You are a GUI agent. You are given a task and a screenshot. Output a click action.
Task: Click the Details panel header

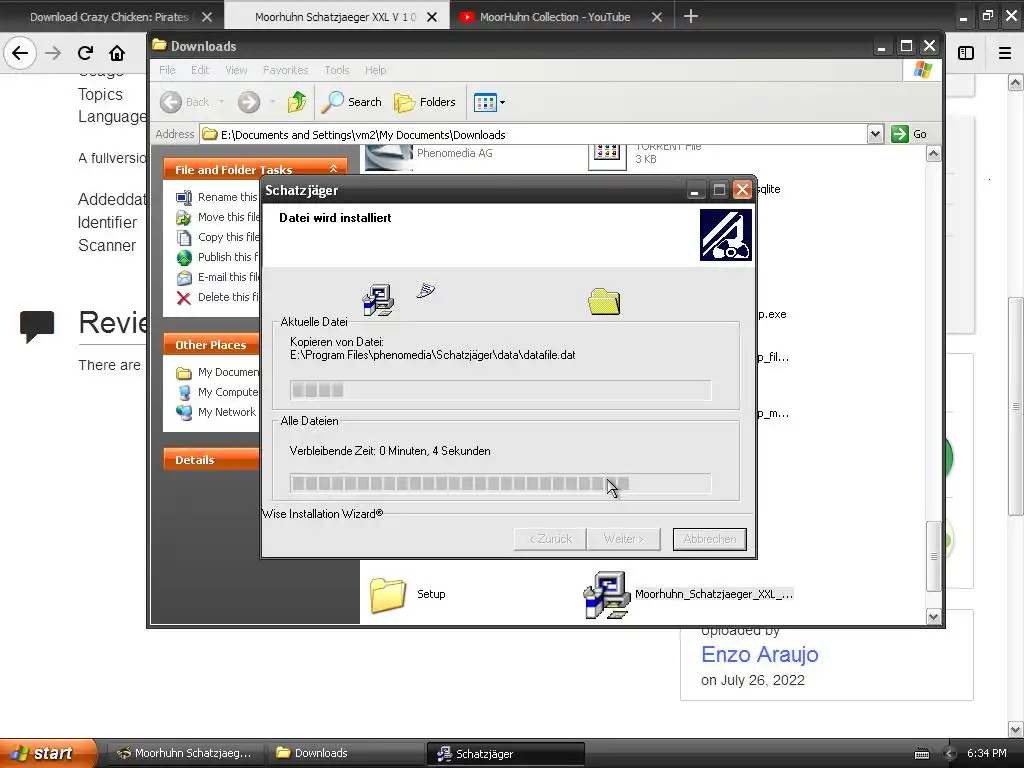click(212, 460)
